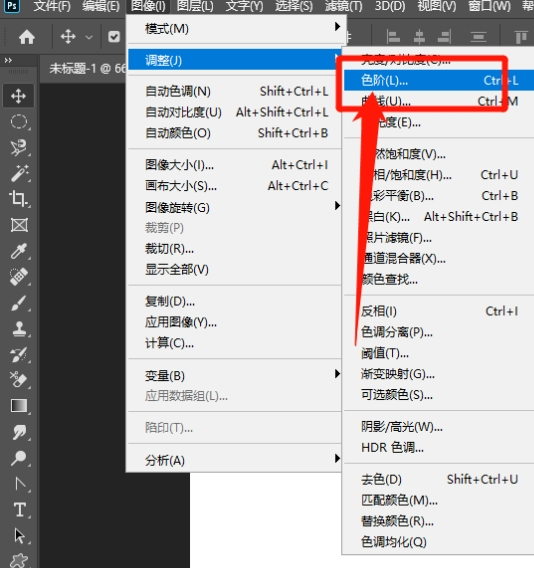This screenshot has width=534, height=568.
Task: Expand the 图像旋转(G) submenu arrow
Action: pos(337,206)
